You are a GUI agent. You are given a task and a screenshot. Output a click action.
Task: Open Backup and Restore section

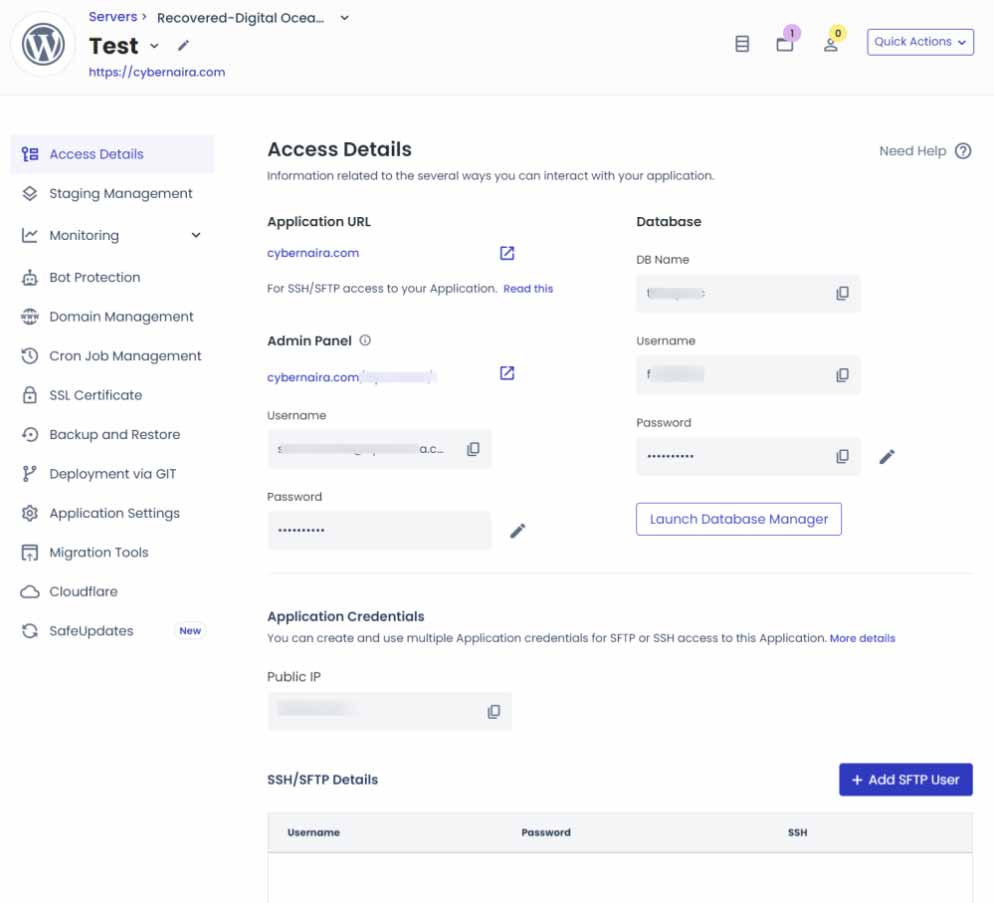pos(114,434)
